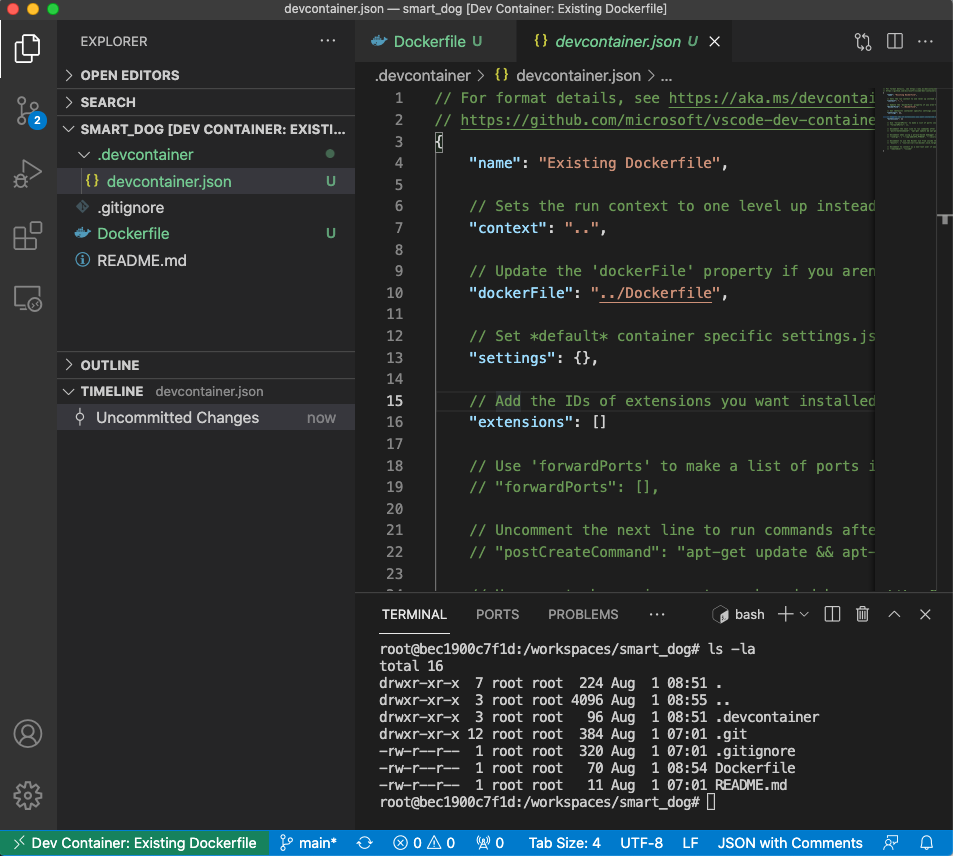The image size is (953, 856).
Task: Select the Manage gear at sidebar bottom
Action: (28, 796)
